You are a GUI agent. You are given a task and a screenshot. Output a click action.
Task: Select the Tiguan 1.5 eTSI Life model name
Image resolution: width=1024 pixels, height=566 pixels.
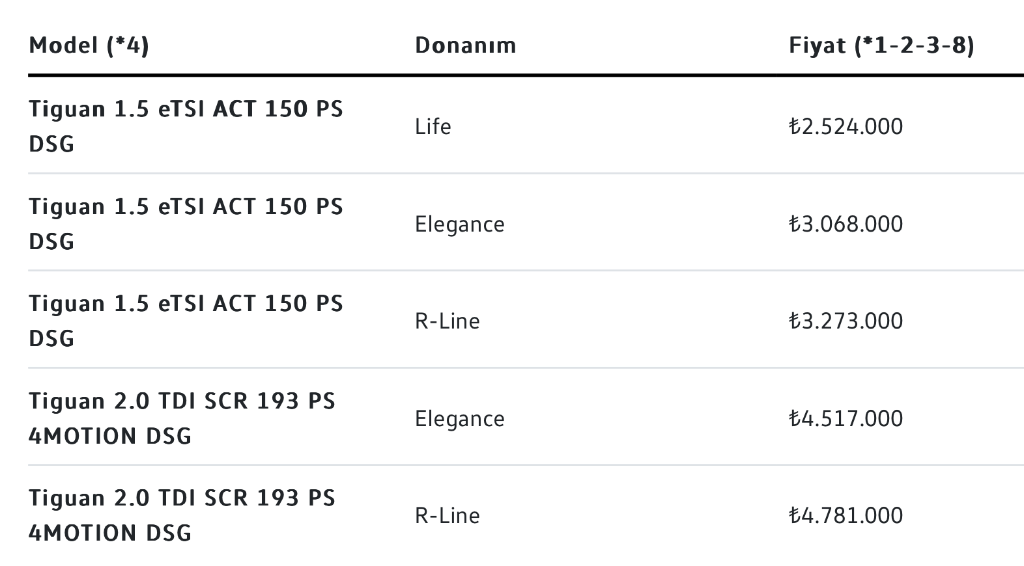point(186,126)
